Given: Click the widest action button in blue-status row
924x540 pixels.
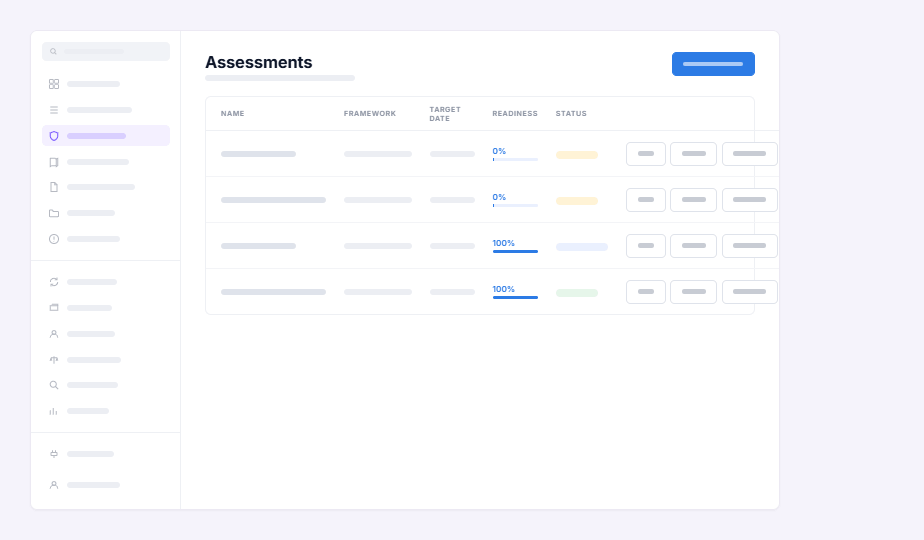Looking at the screenshot, I should point(750,246).
